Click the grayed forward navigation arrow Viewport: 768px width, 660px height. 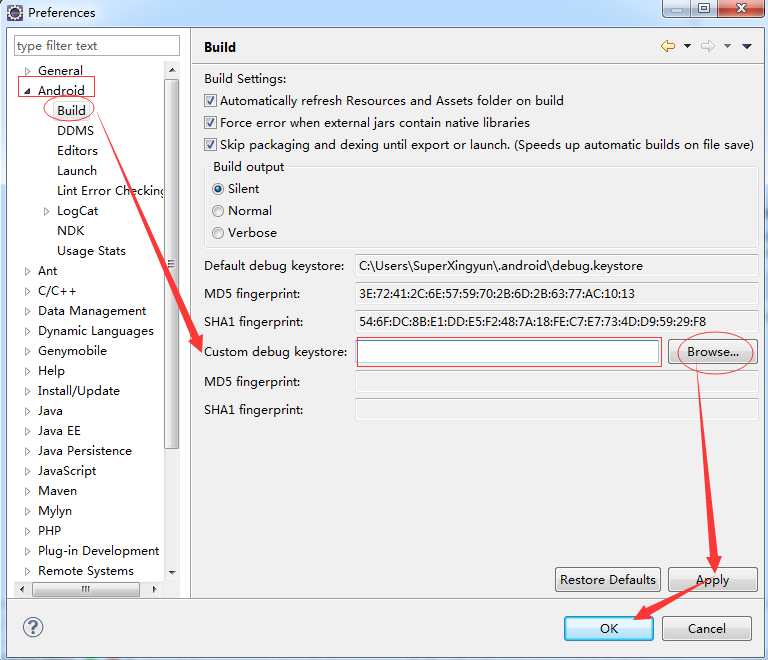click(x=708, y=46)
